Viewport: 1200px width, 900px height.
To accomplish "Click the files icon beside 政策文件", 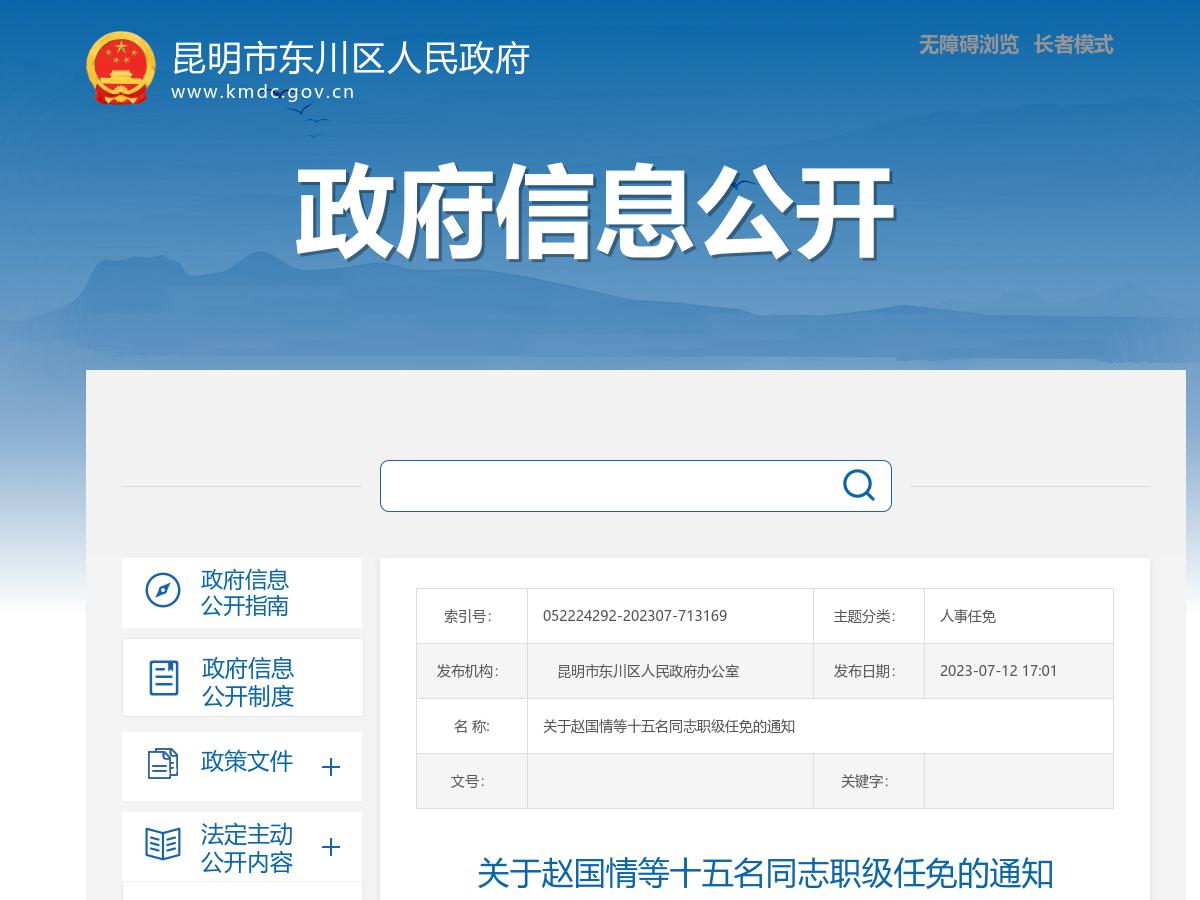I will 162,764.
